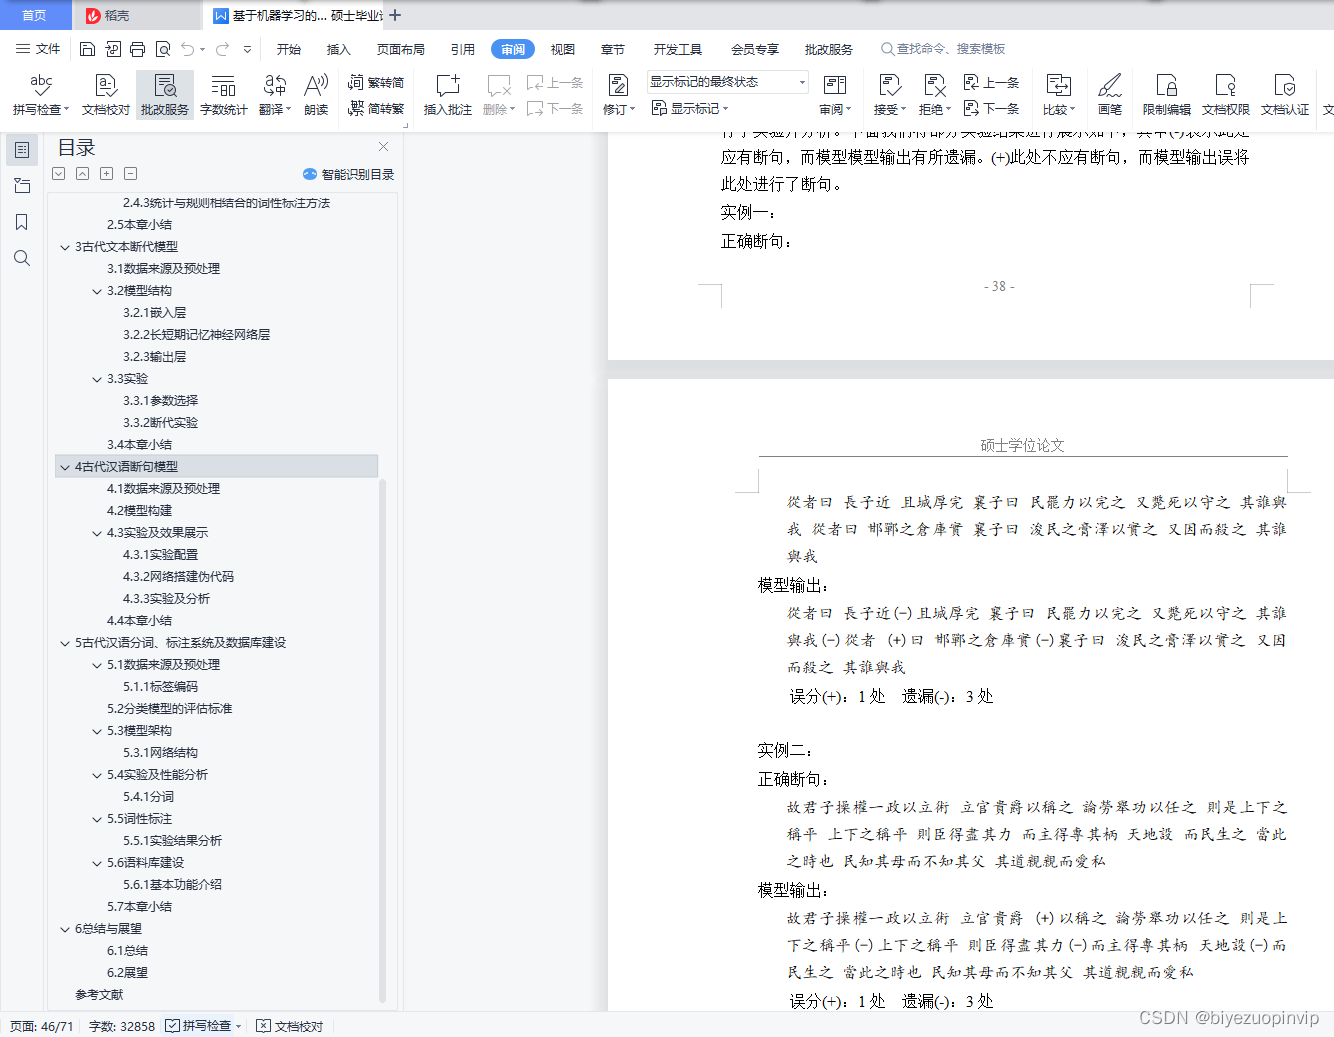Open 文档认证 document certification
The width and height of the screenshot is (1334, 1037).
1285,95
